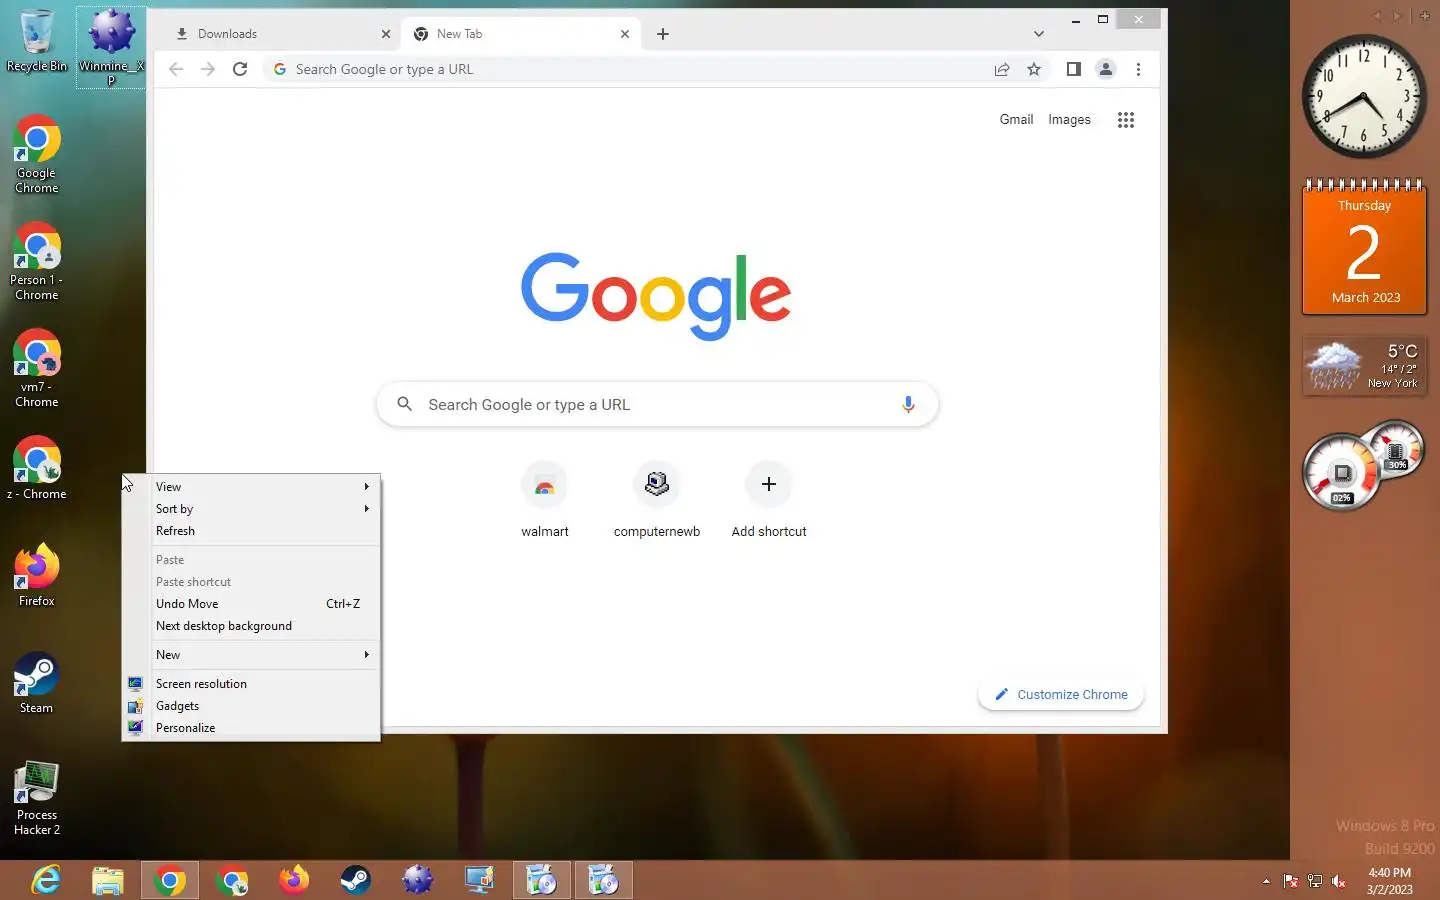Click the Google search box
The width and height of the screenshot is (1440, 900).
click(x=657, y=404)
